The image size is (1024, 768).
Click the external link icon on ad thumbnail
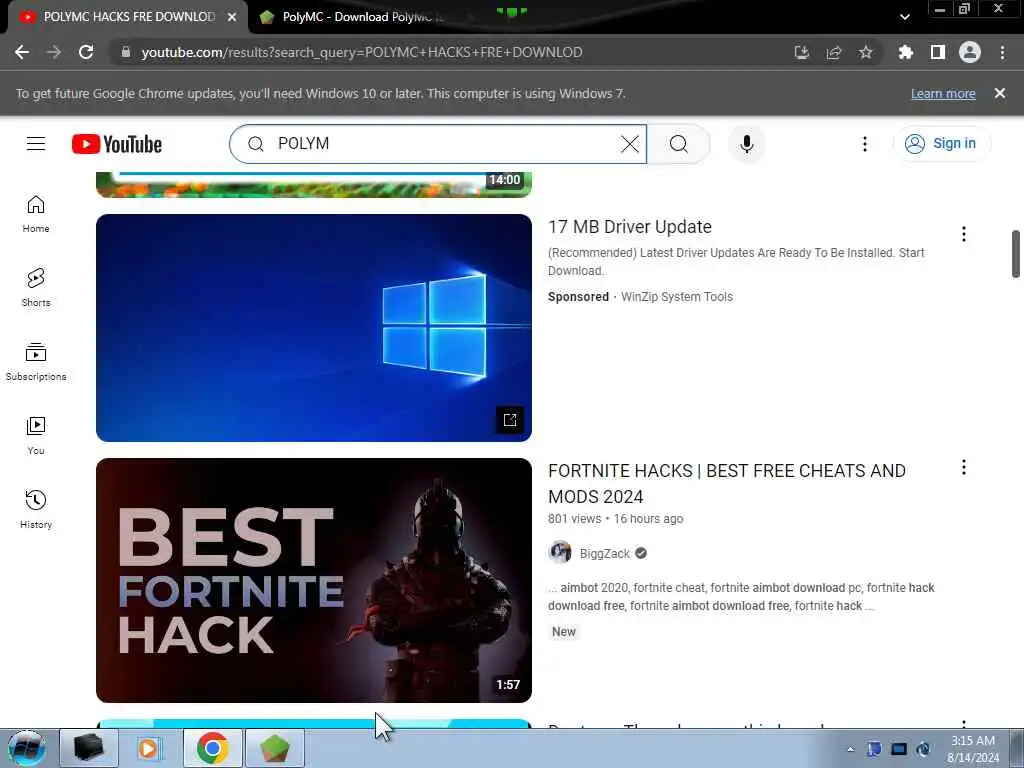point(509,419)
